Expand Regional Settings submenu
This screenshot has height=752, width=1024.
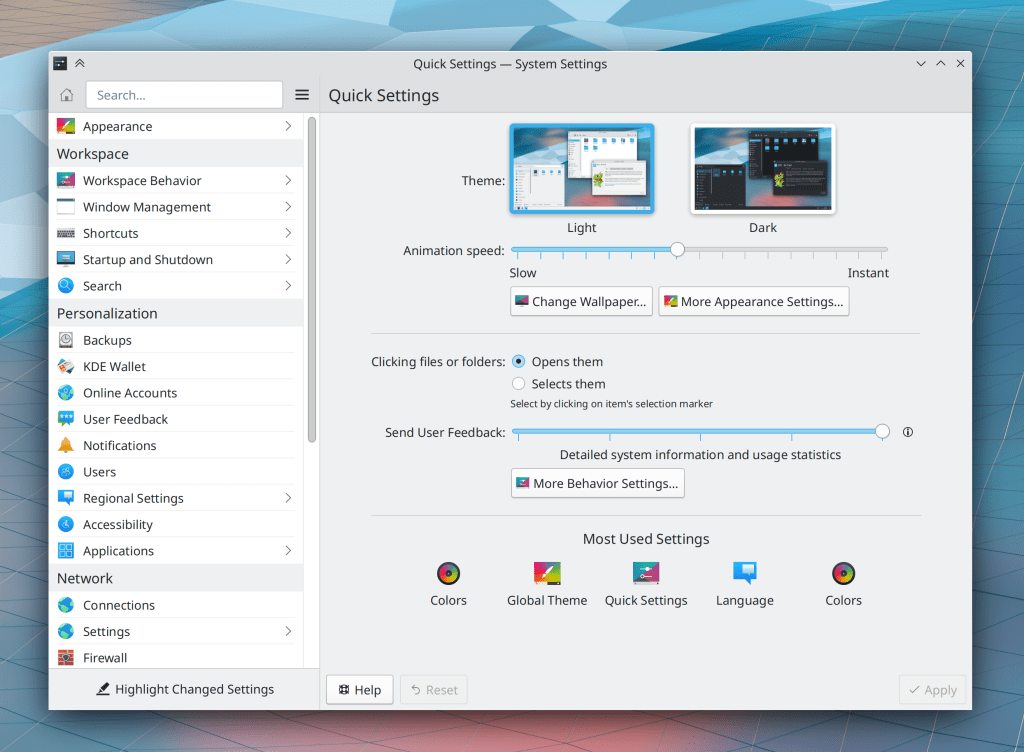[176, 498]
